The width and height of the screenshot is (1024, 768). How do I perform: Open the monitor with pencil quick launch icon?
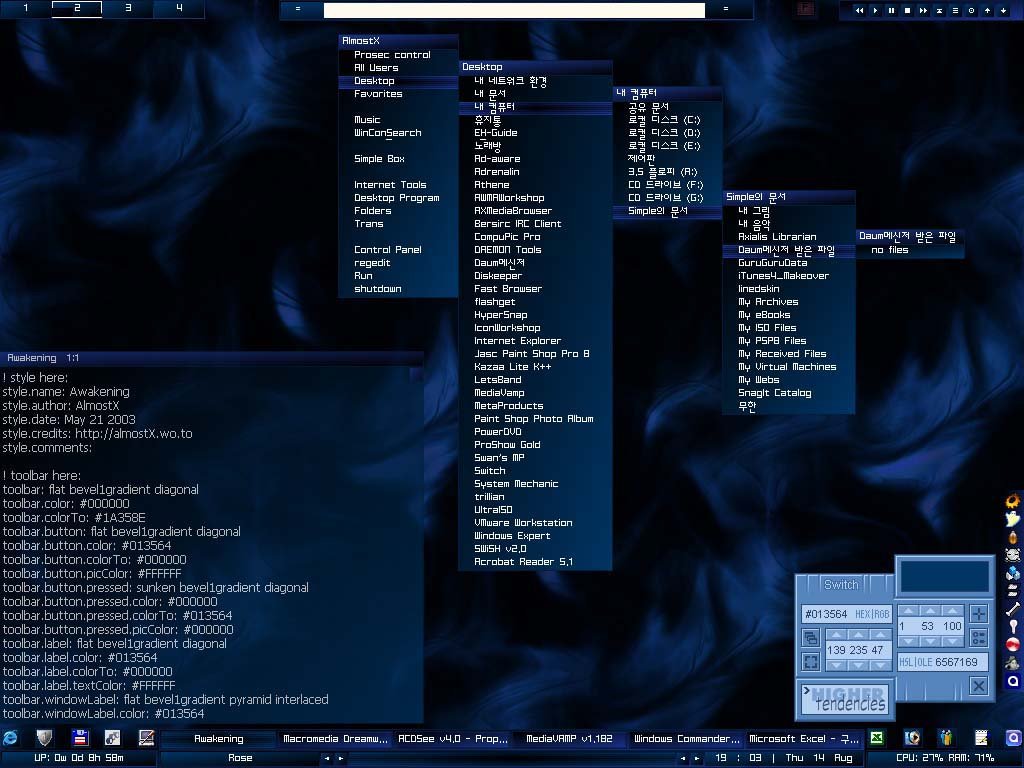[x=146, y=738]
